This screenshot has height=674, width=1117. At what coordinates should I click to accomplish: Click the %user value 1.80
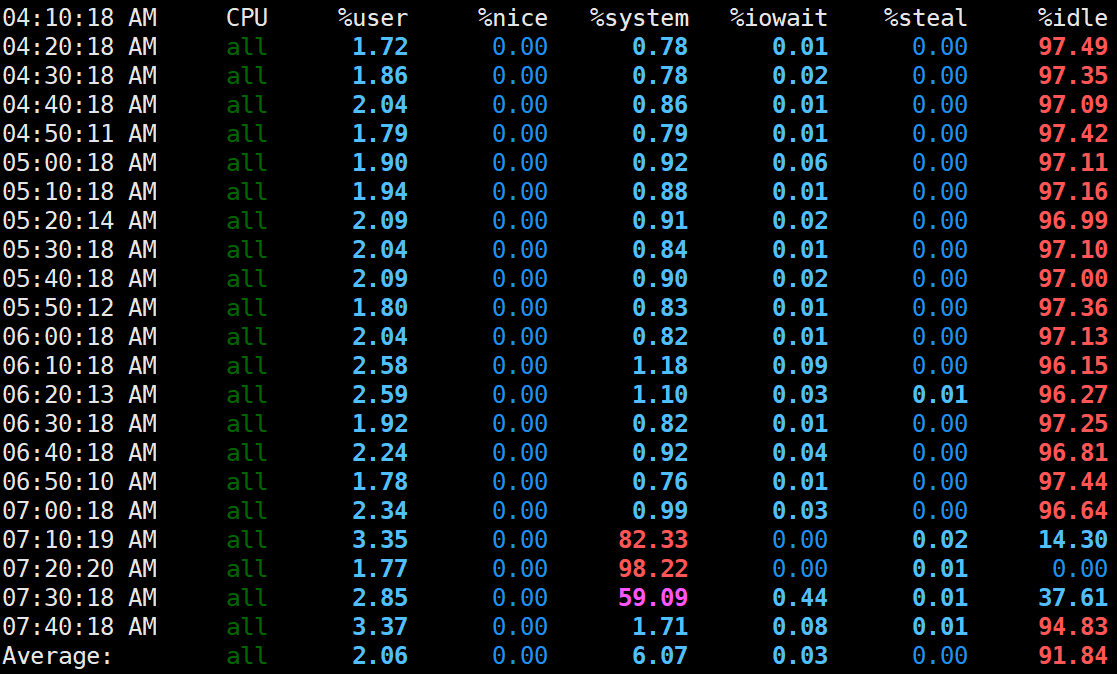coord(380,308)
